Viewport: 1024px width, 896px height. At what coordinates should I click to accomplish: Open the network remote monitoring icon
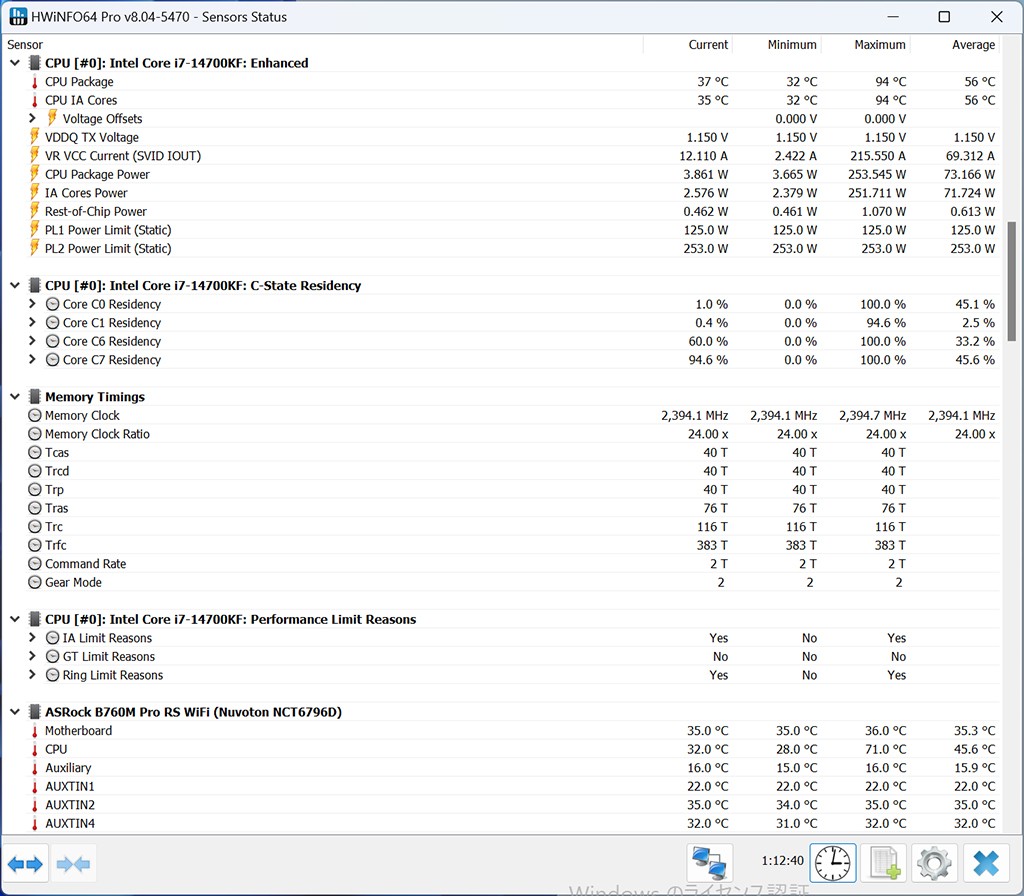pyautogui.click(x=710, y=863)
